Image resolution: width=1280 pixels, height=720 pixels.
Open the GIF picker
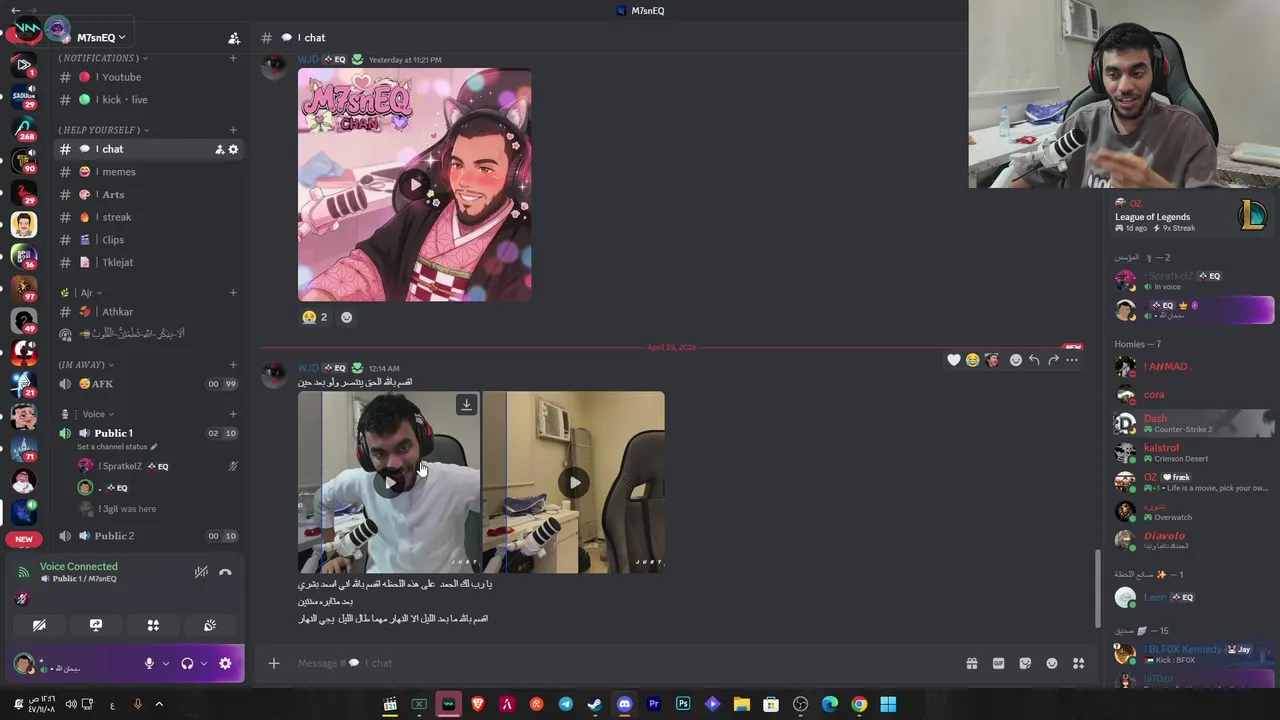coord(998,663)
